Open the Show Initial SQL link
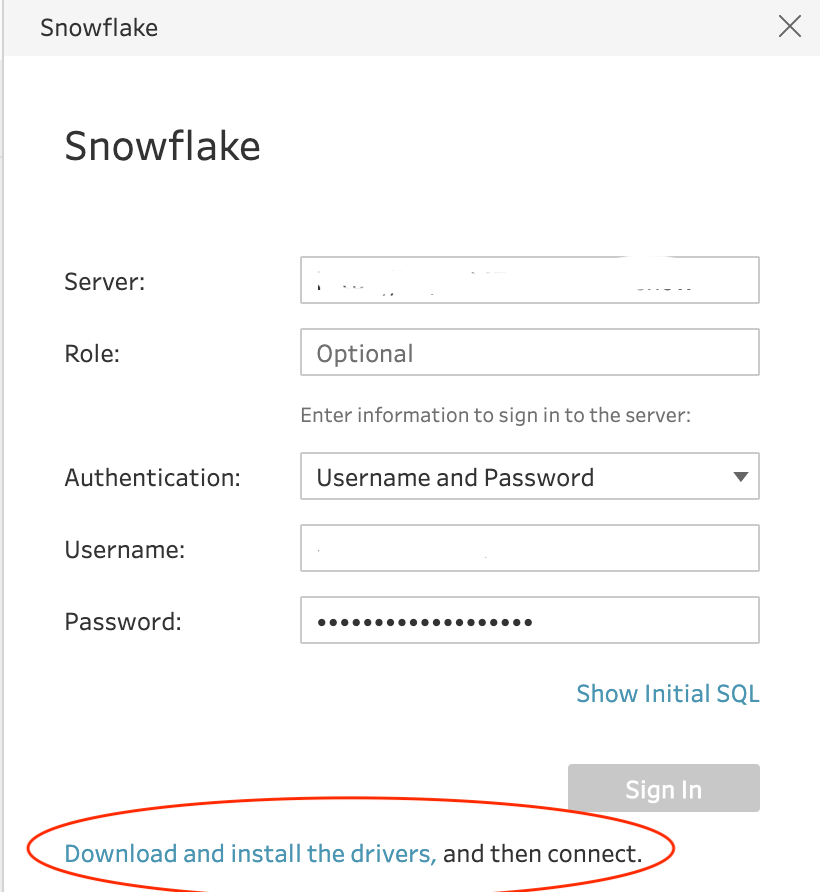The image size is (820, 892). 668,694
